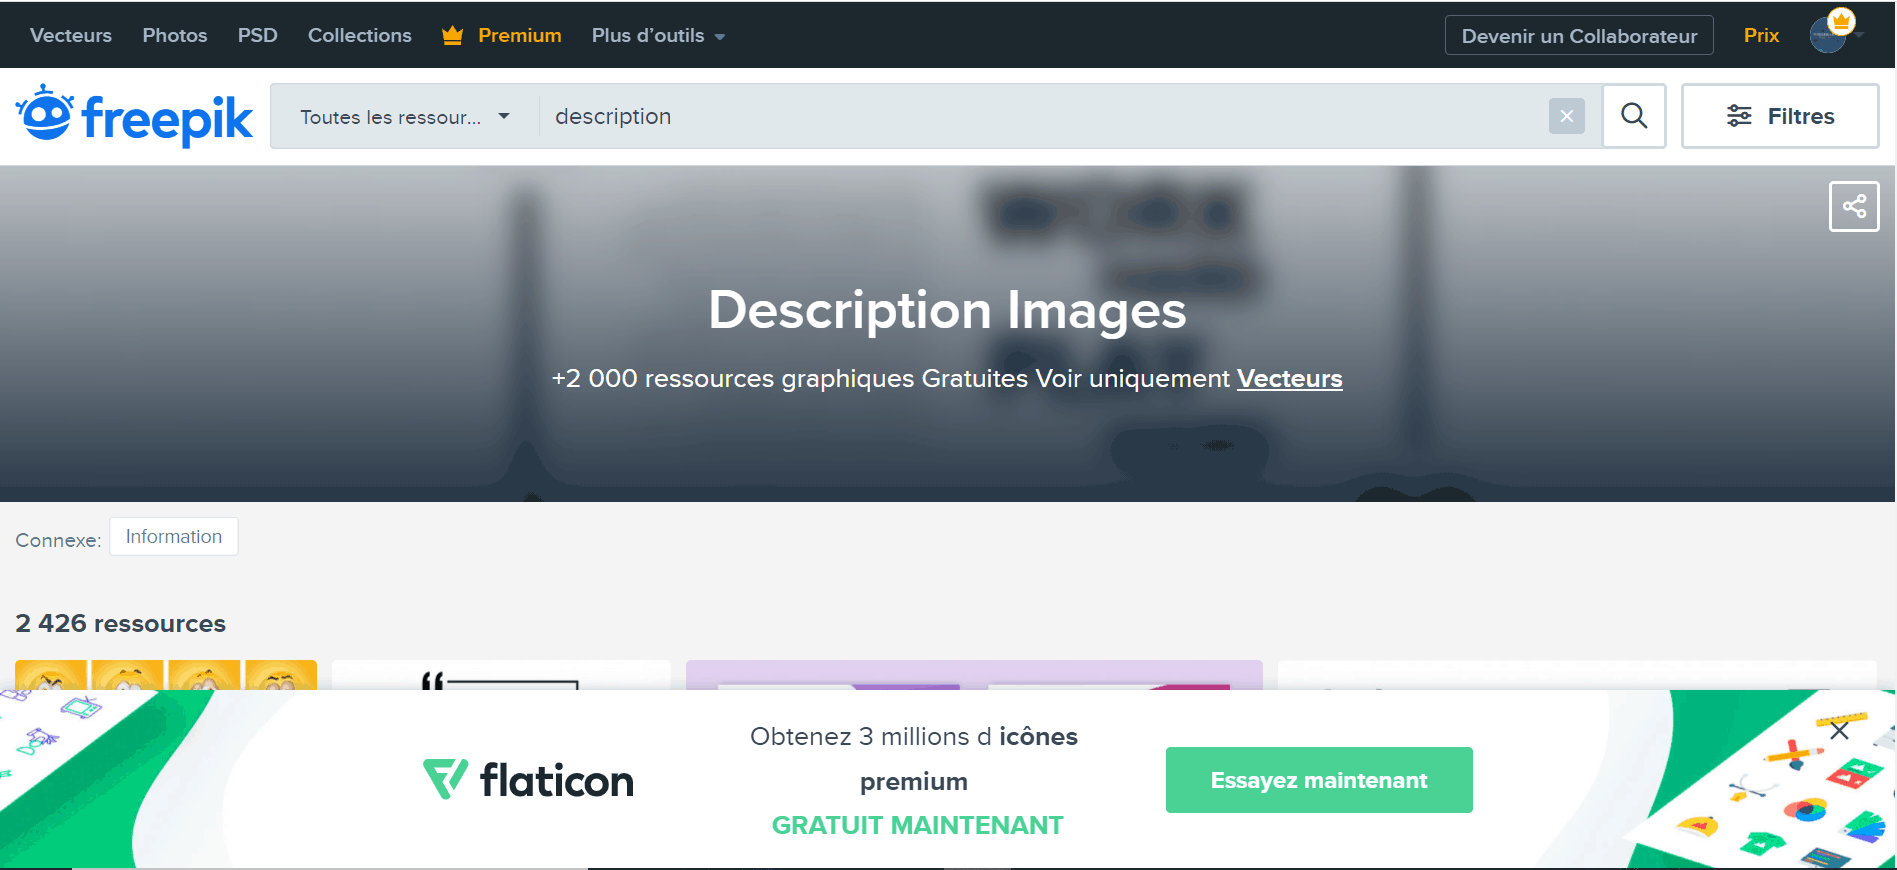This screenshot has height=870, width=1897.
Task: Go to the Premium menu item
Action: coord(520,35)
